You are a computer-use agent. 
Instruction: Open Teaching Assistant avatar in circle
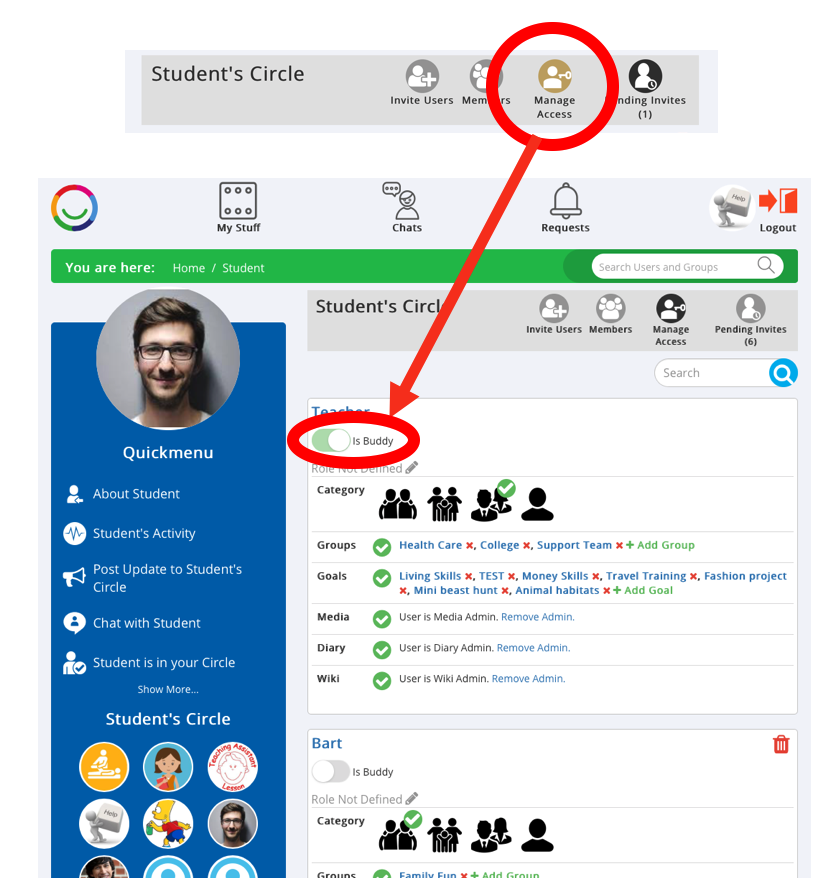(x=232, y=767)
